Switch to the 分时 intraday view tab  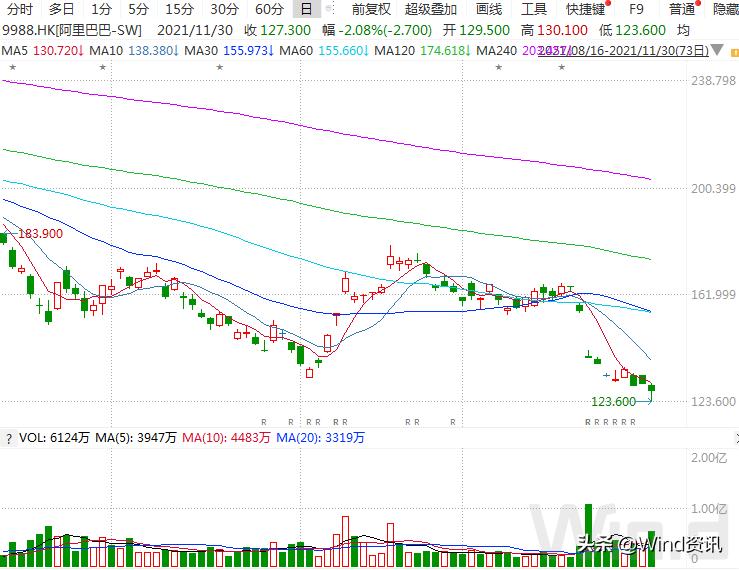pyautogui.click(x=20, y=9)
